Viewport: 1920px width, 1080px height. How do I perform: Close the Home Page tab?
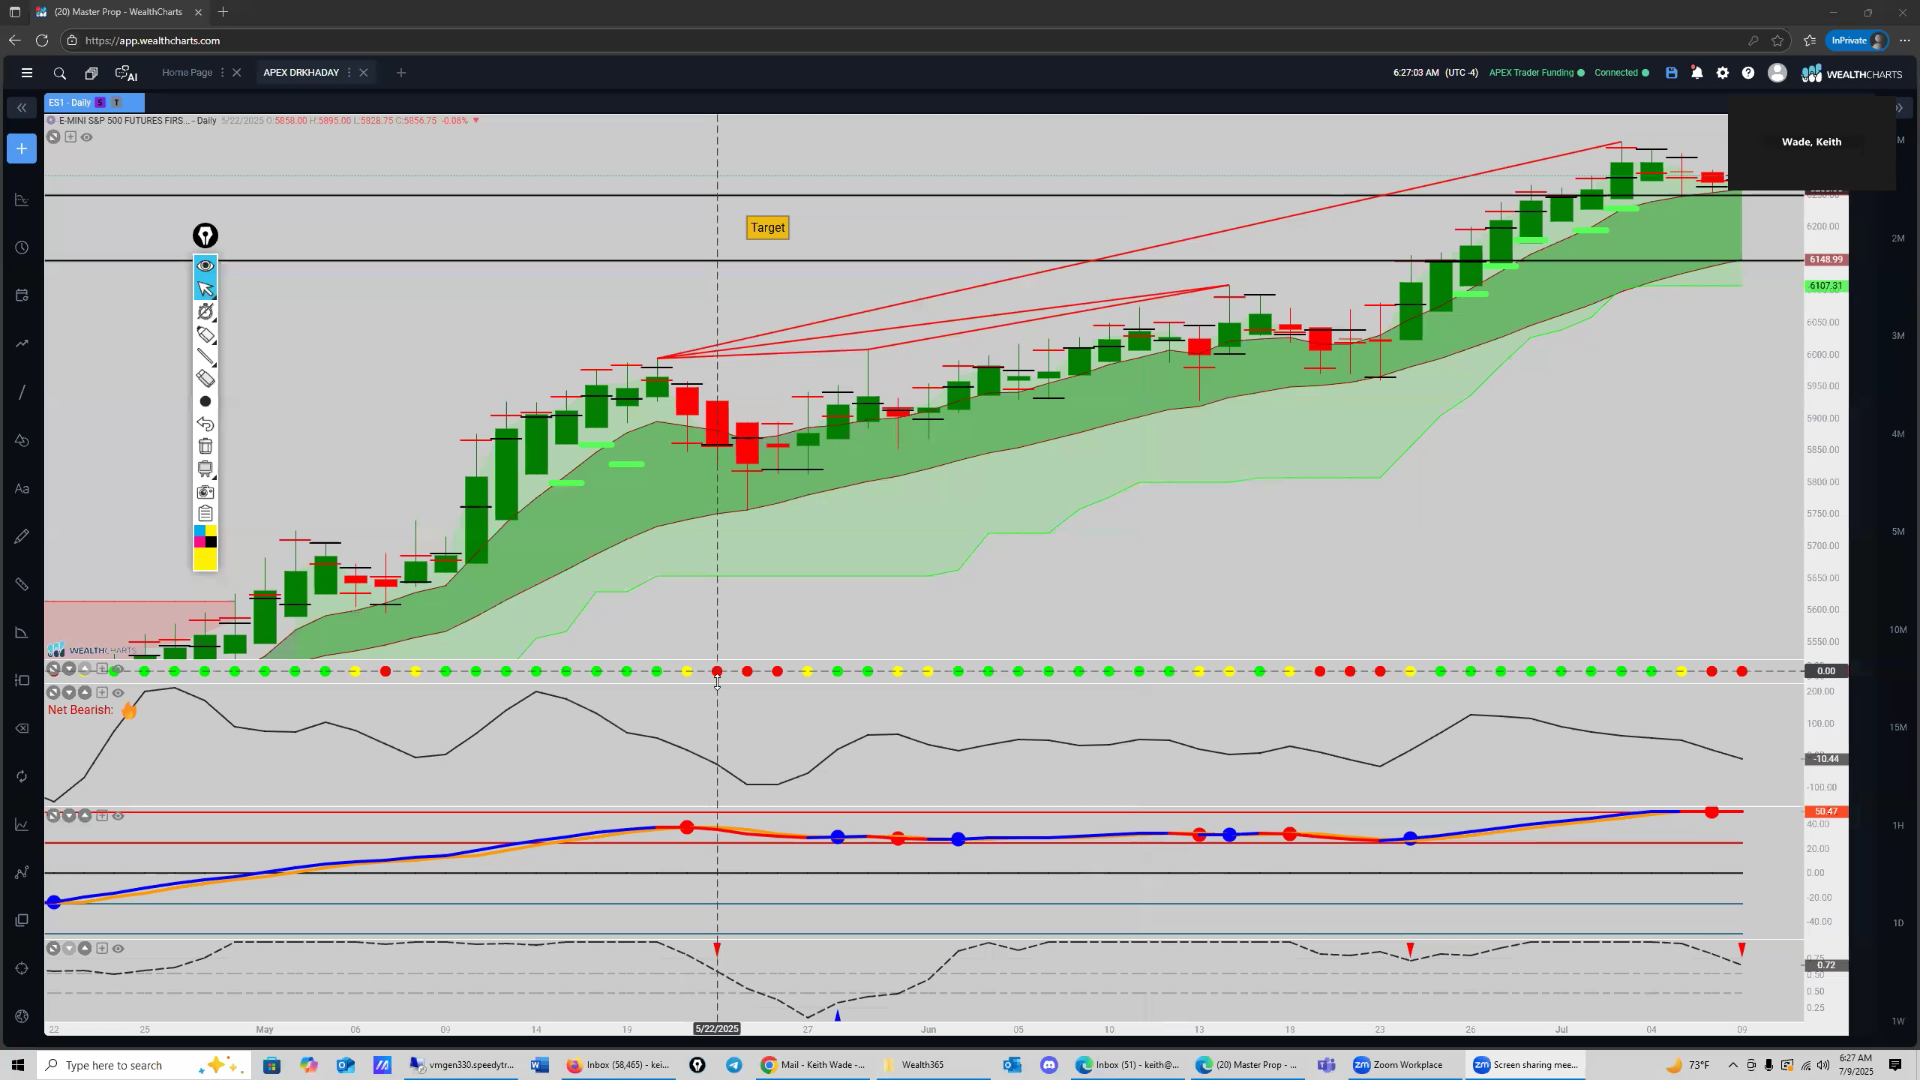(236, 73)
